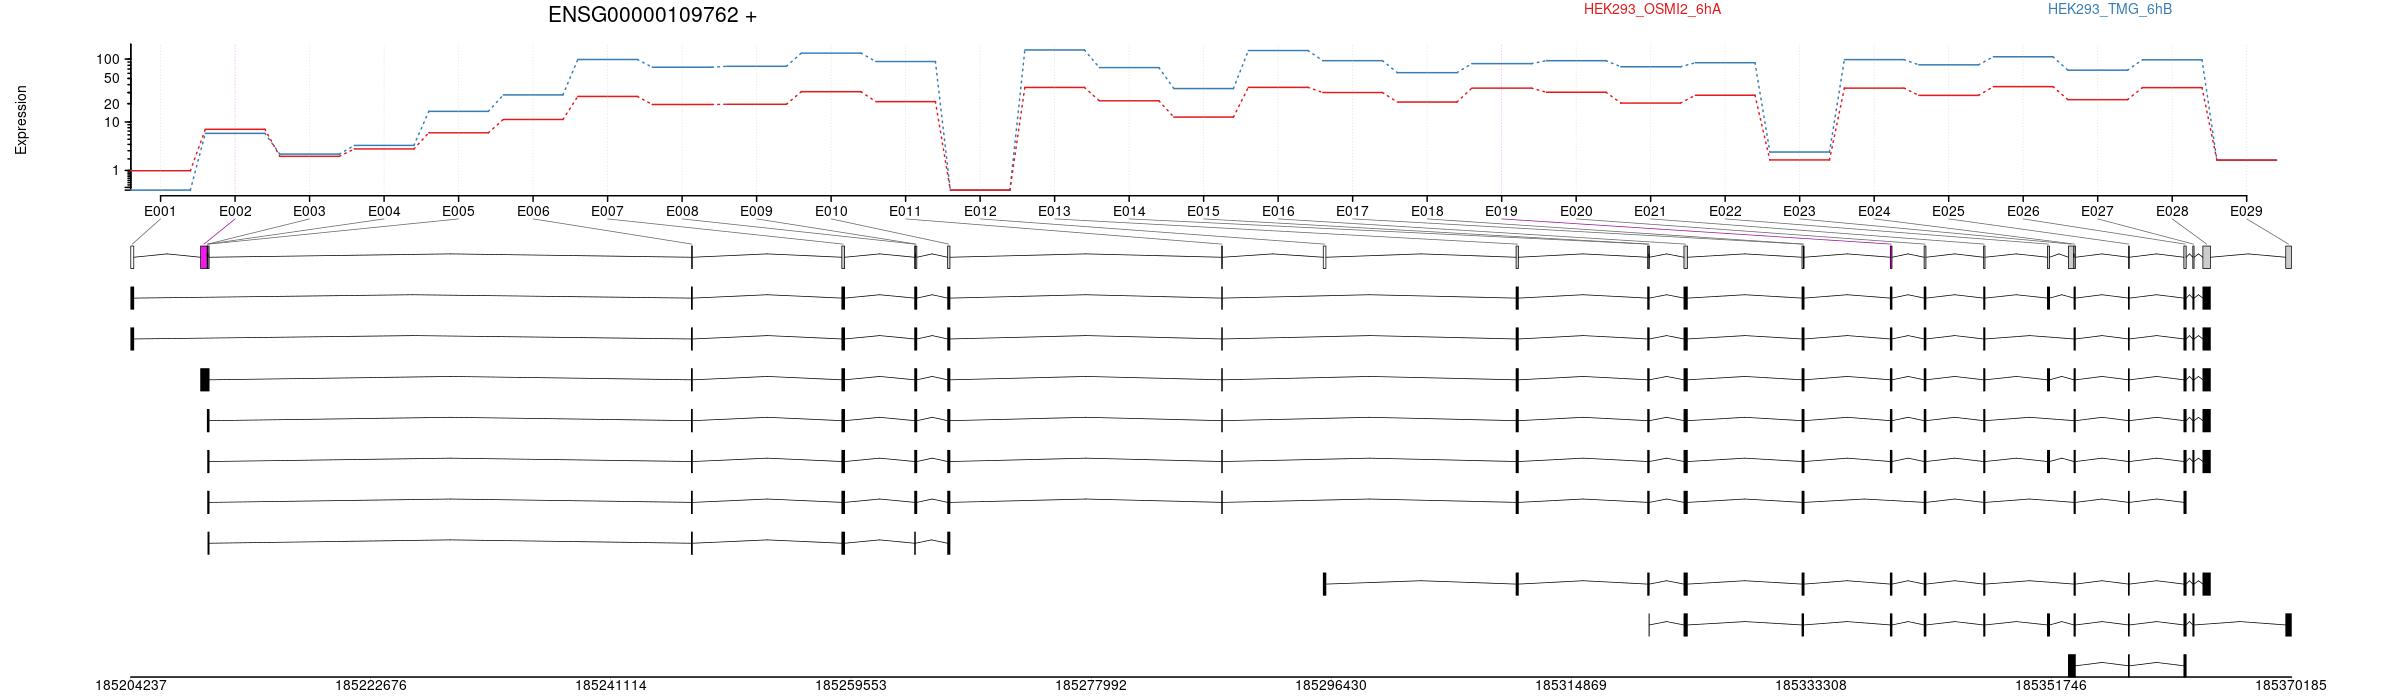Click exon label E004
This screenshot has height=700, width=2400.
pyautogui.click(x=384, y=211)
